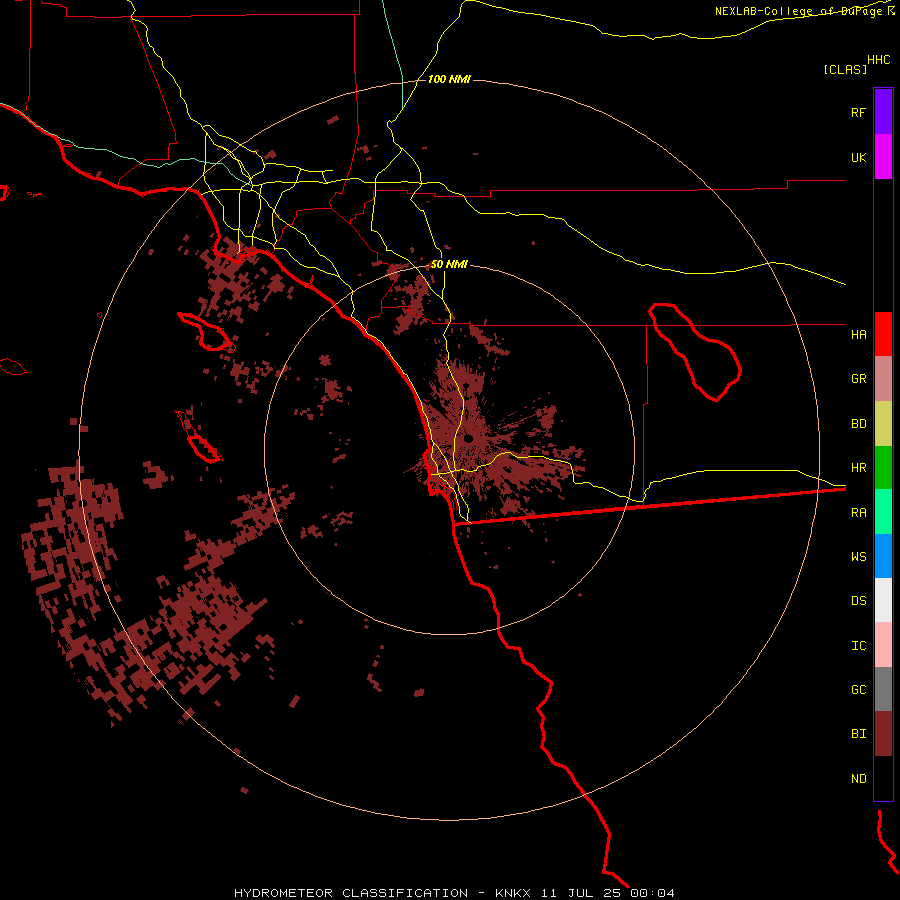Click the HHC product code text
900x900 pixels.
pos(879,60)
